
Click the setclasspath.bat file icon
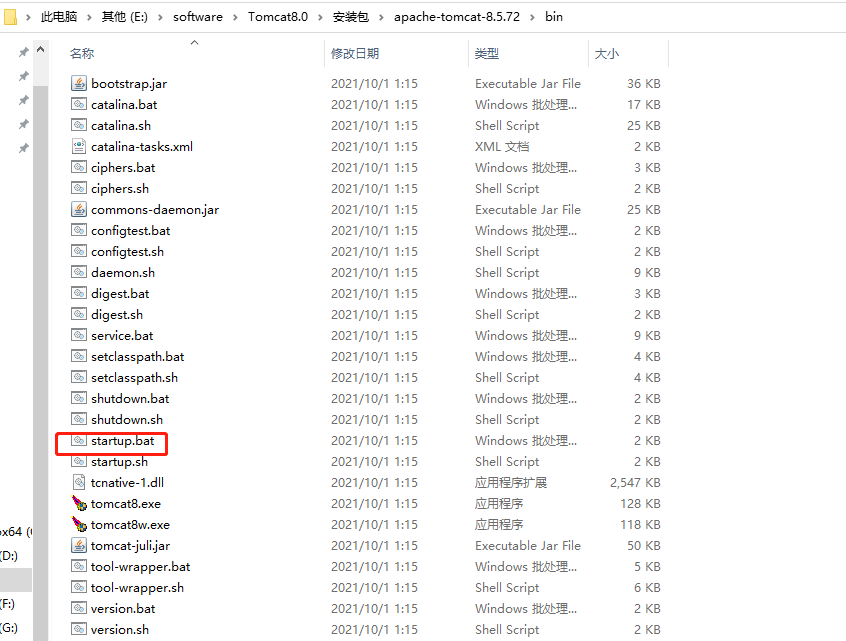pyautogui.click(x=79, y=356)
